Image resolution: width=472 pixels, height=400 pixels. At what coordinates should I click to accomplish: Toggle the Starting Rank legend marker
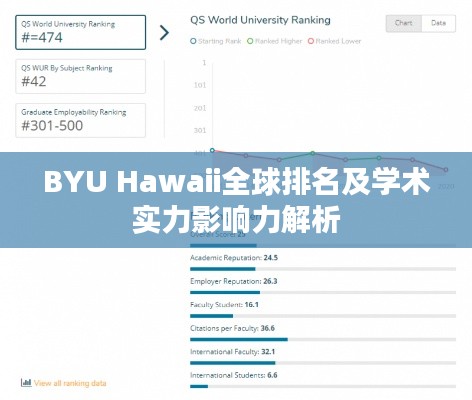(193, 41)
